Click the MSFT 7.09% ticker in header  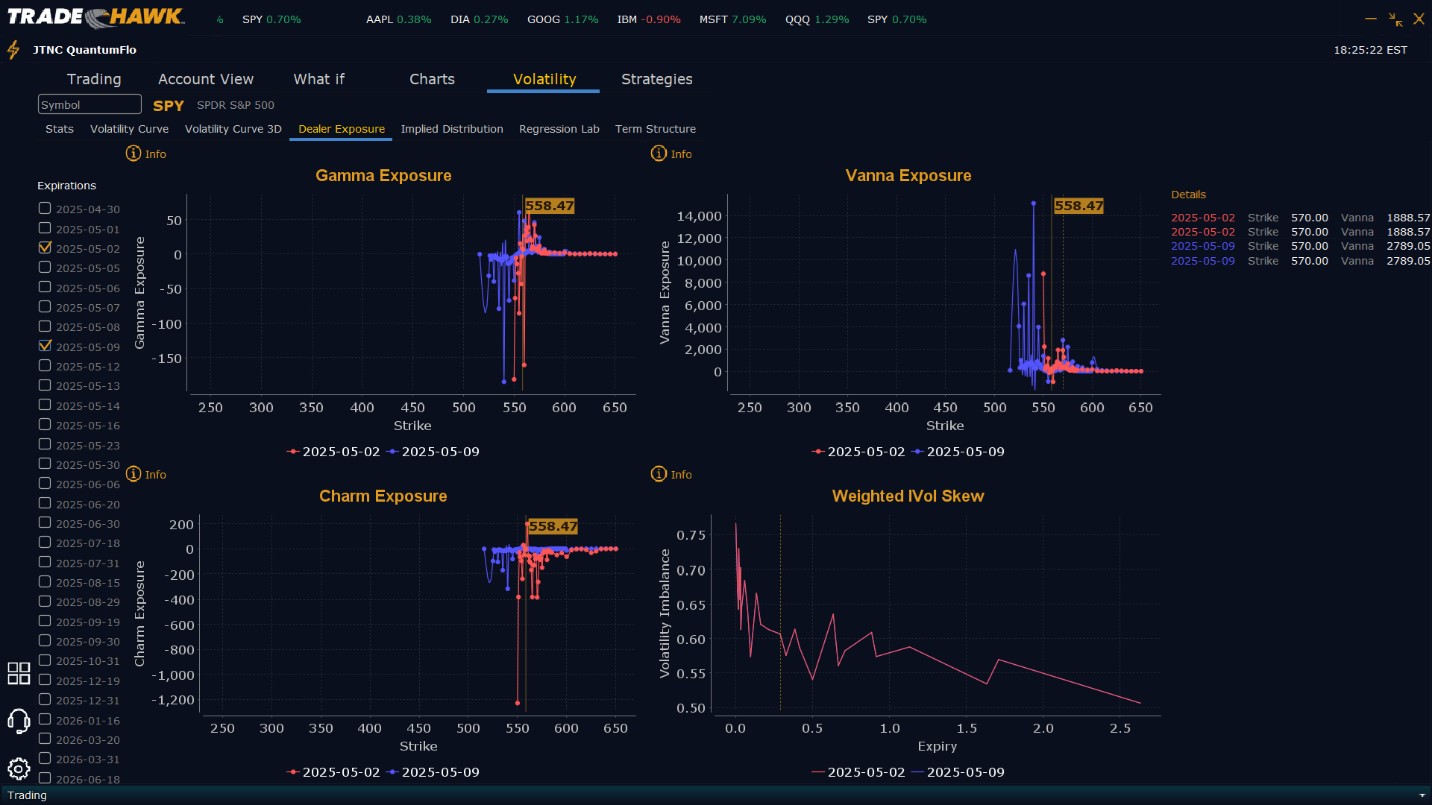click(733, 19)
